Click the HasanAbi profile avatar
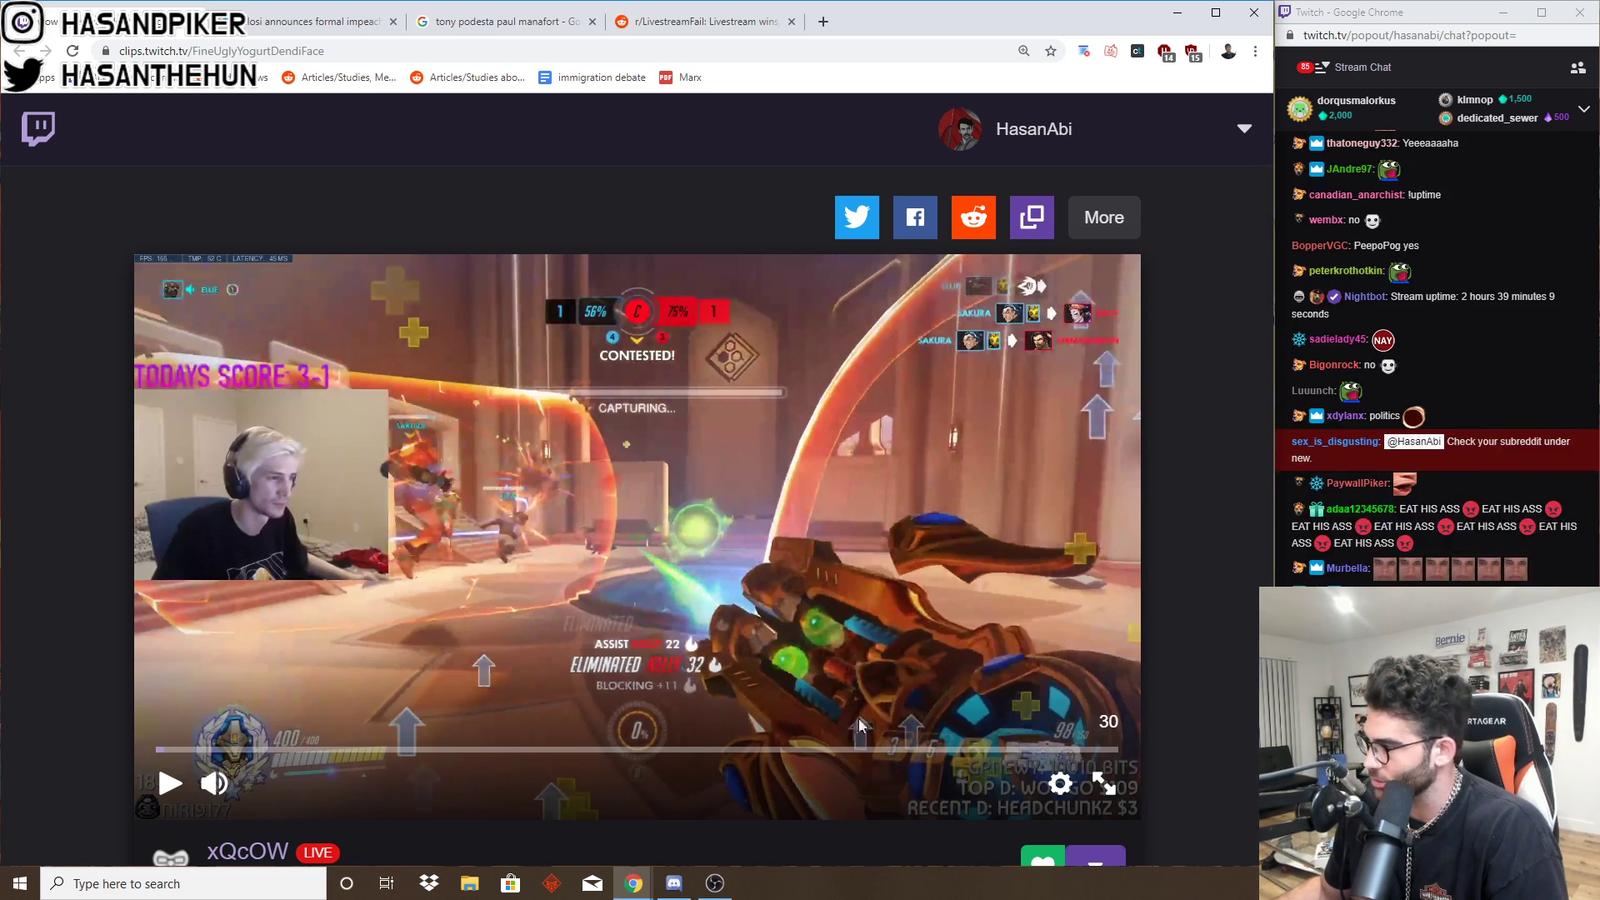The width and height of the screenshot is (1600, 900). (960, 129)
